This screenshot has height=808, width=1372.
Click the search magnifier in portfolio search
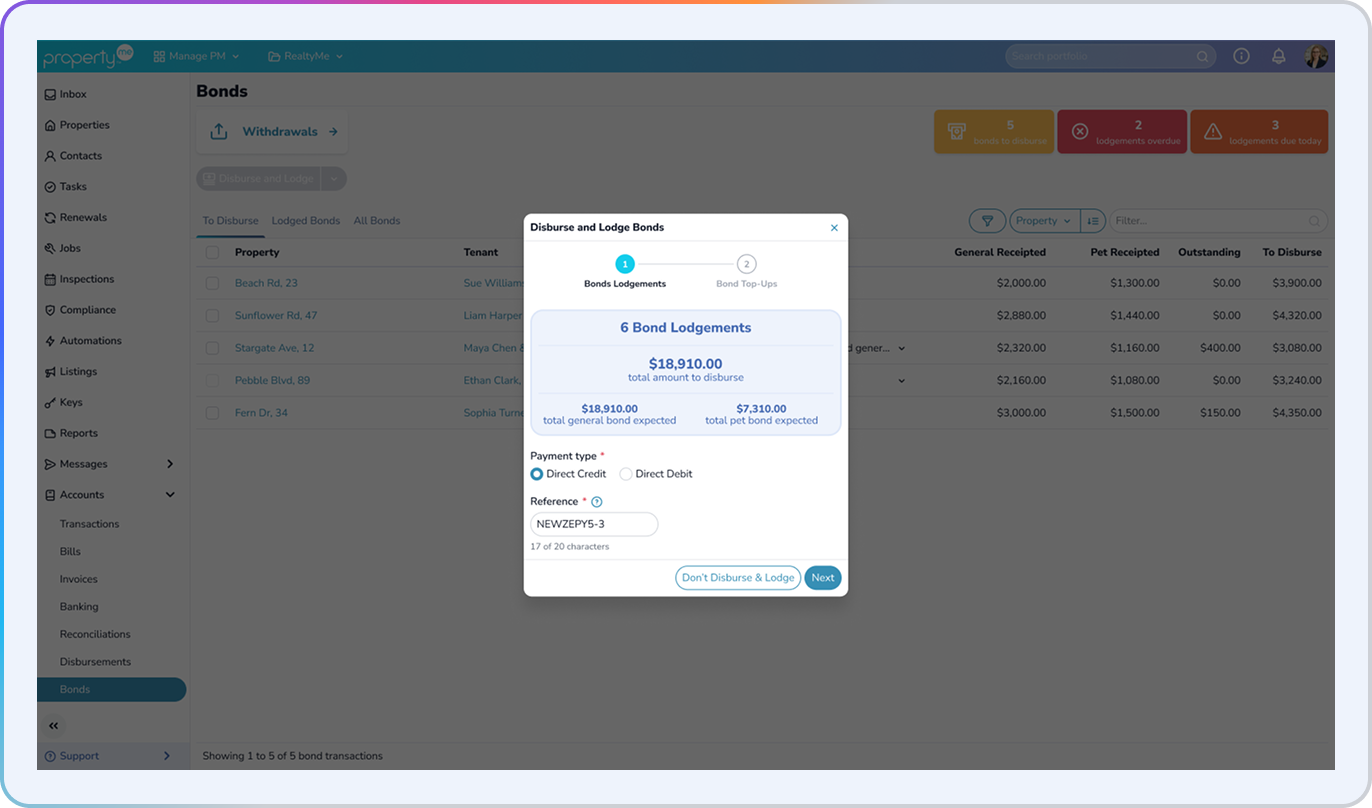(x=1203, y=57)
